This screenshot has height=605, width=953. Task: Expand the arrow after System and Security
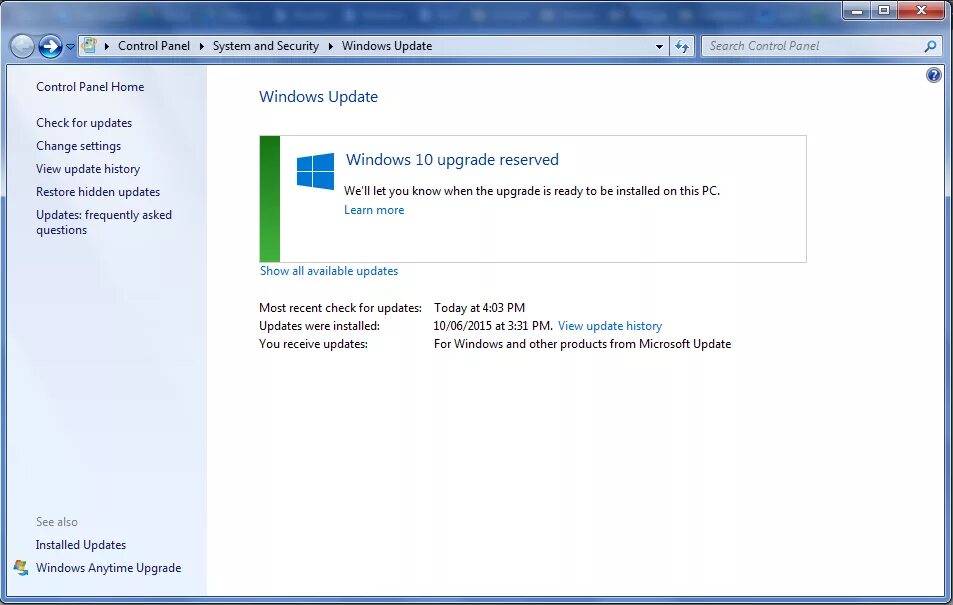coord(331,46)
